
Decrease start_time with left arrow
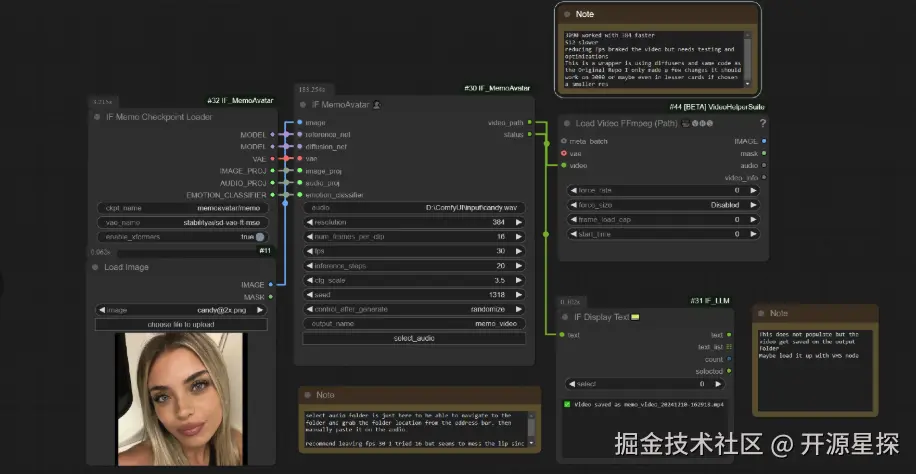[x=574, y=234]
